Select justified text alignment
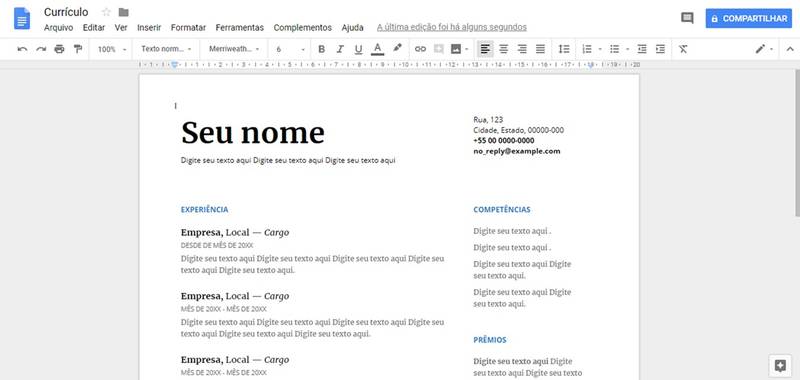The width and height of the screenshot is (800, 380). [x=540, y=49]
